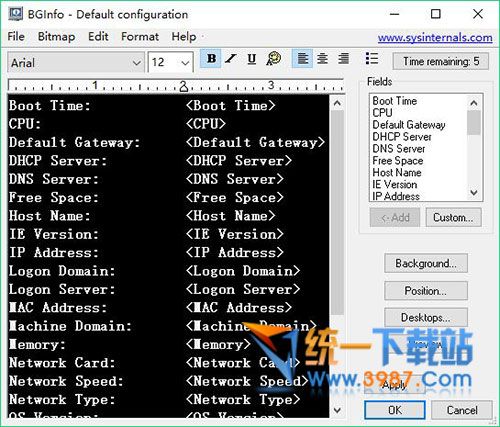Viewport: 500px width, 427px height.
Task: Click the Background... button
Action: click(426, 263)
